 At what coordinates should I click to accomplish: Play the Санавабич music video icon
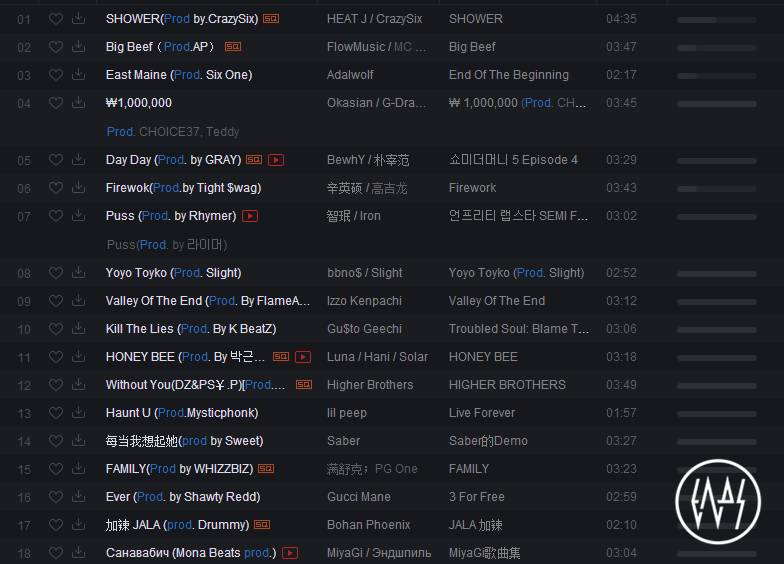(290, 553)
